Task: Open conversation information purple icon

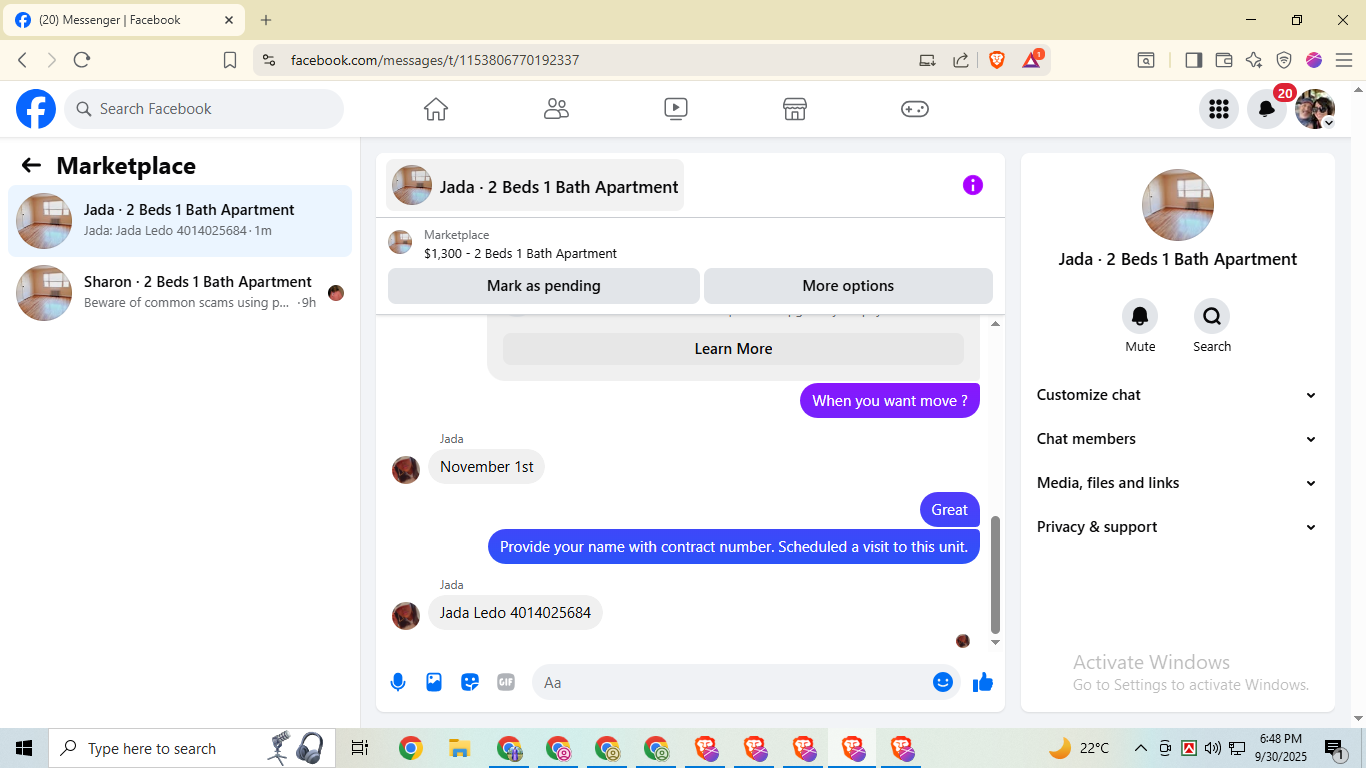Action: coord(973,185)
